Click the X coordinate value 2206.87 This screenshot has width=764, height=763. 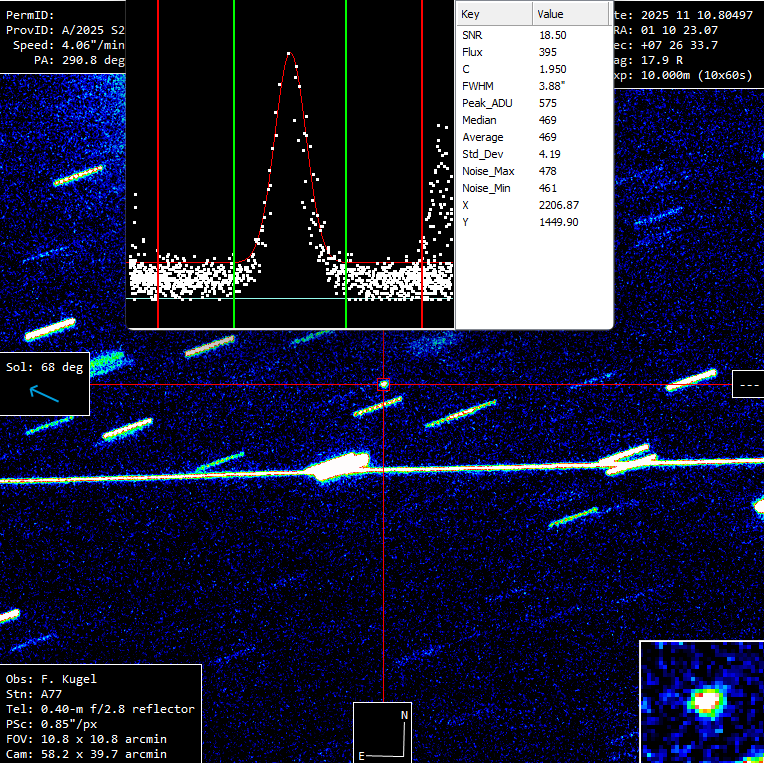pyautogui.click(x=558, y=205)
